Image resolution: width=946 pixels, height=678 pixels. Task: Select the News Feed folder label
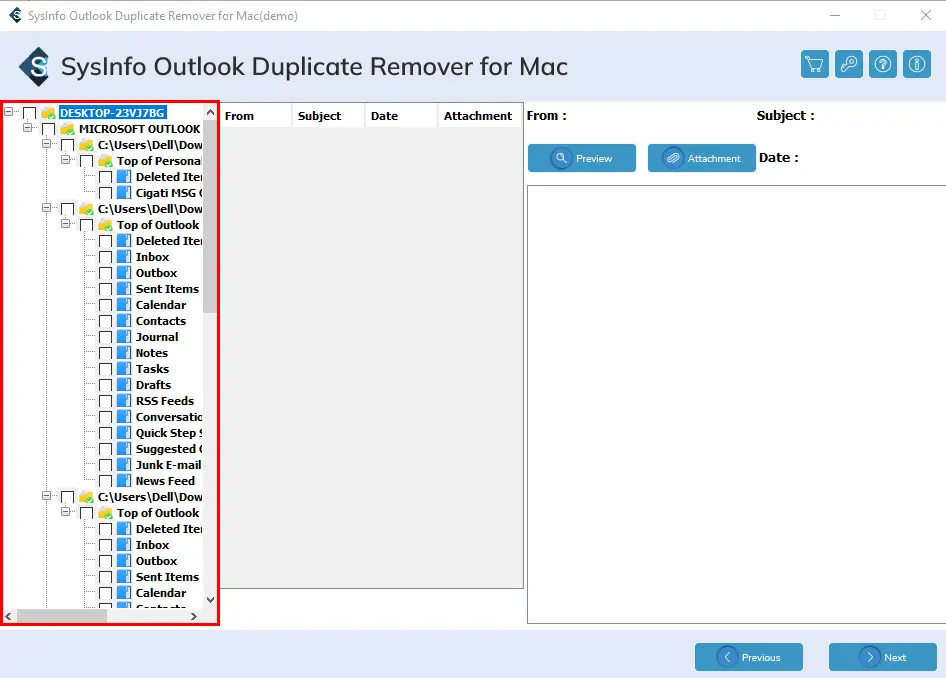tap(165, 481)
